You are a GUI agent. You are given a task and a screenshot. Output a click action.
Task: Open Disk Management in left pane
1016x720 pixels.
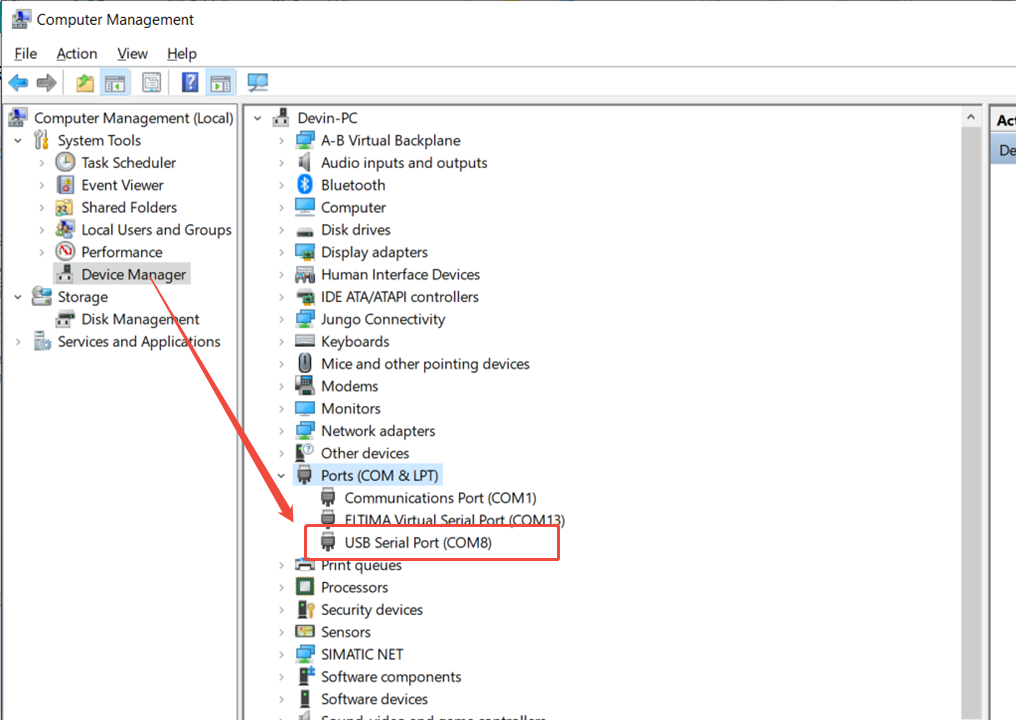(x=140, y=319)
